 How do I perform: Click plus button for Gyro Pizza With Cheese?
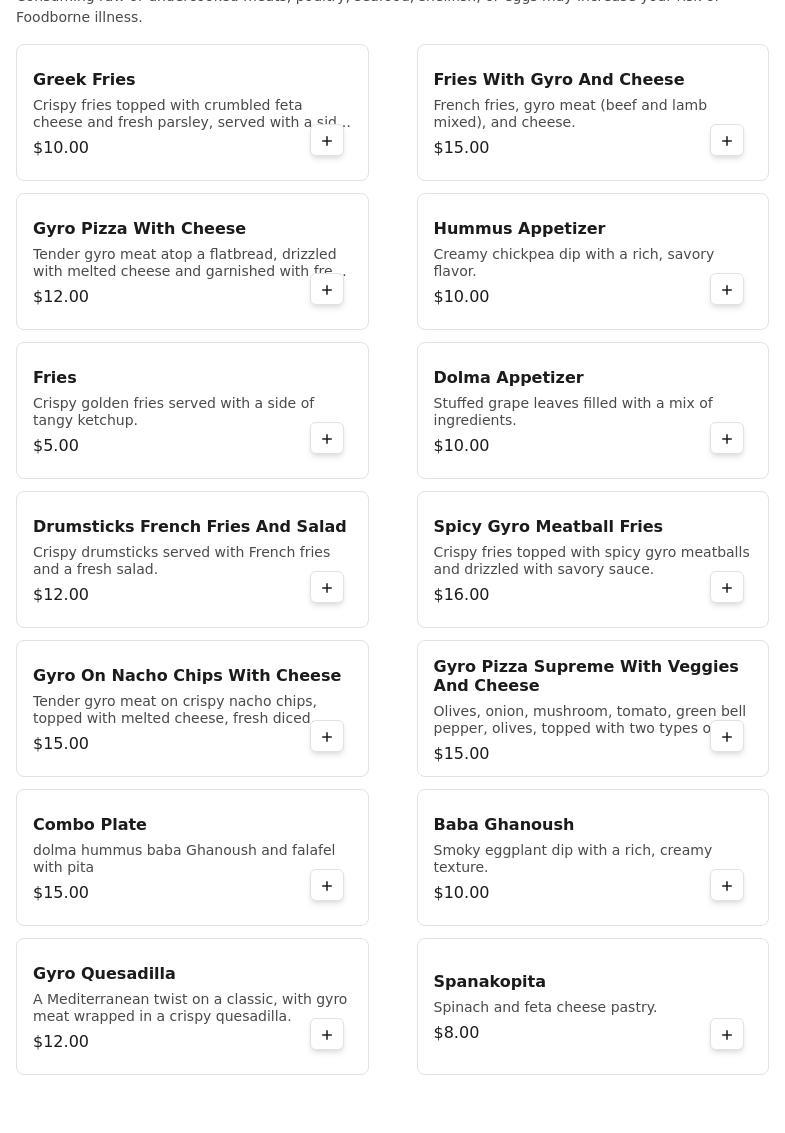327,290
